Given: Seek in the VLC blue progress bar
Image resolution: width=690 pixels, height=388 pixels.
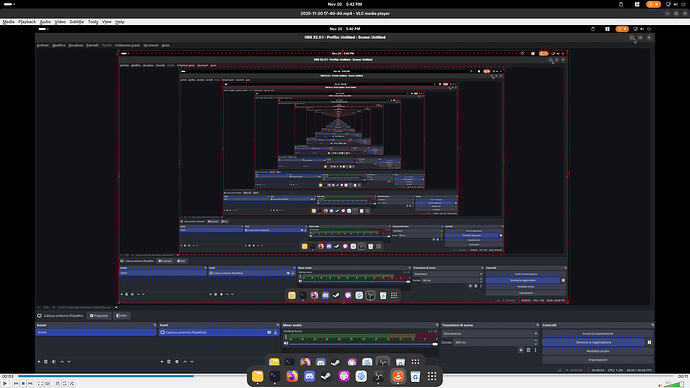Looking at the screenshot, I should [345, 376].
